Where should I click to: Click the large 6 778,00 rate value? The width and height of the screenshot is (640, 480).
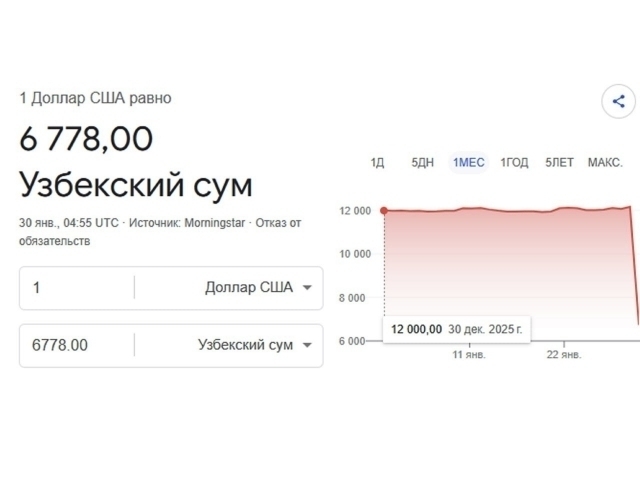pyautogui.click(x=86, y=139)
